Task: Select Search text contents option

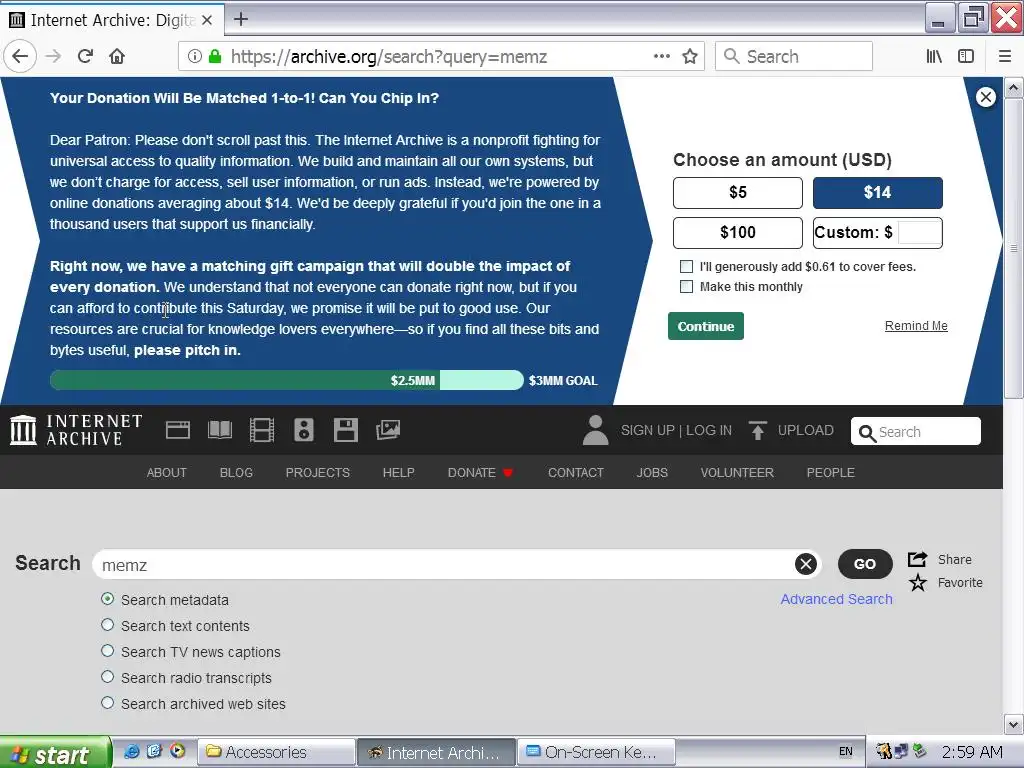Action: pos(108,625)
